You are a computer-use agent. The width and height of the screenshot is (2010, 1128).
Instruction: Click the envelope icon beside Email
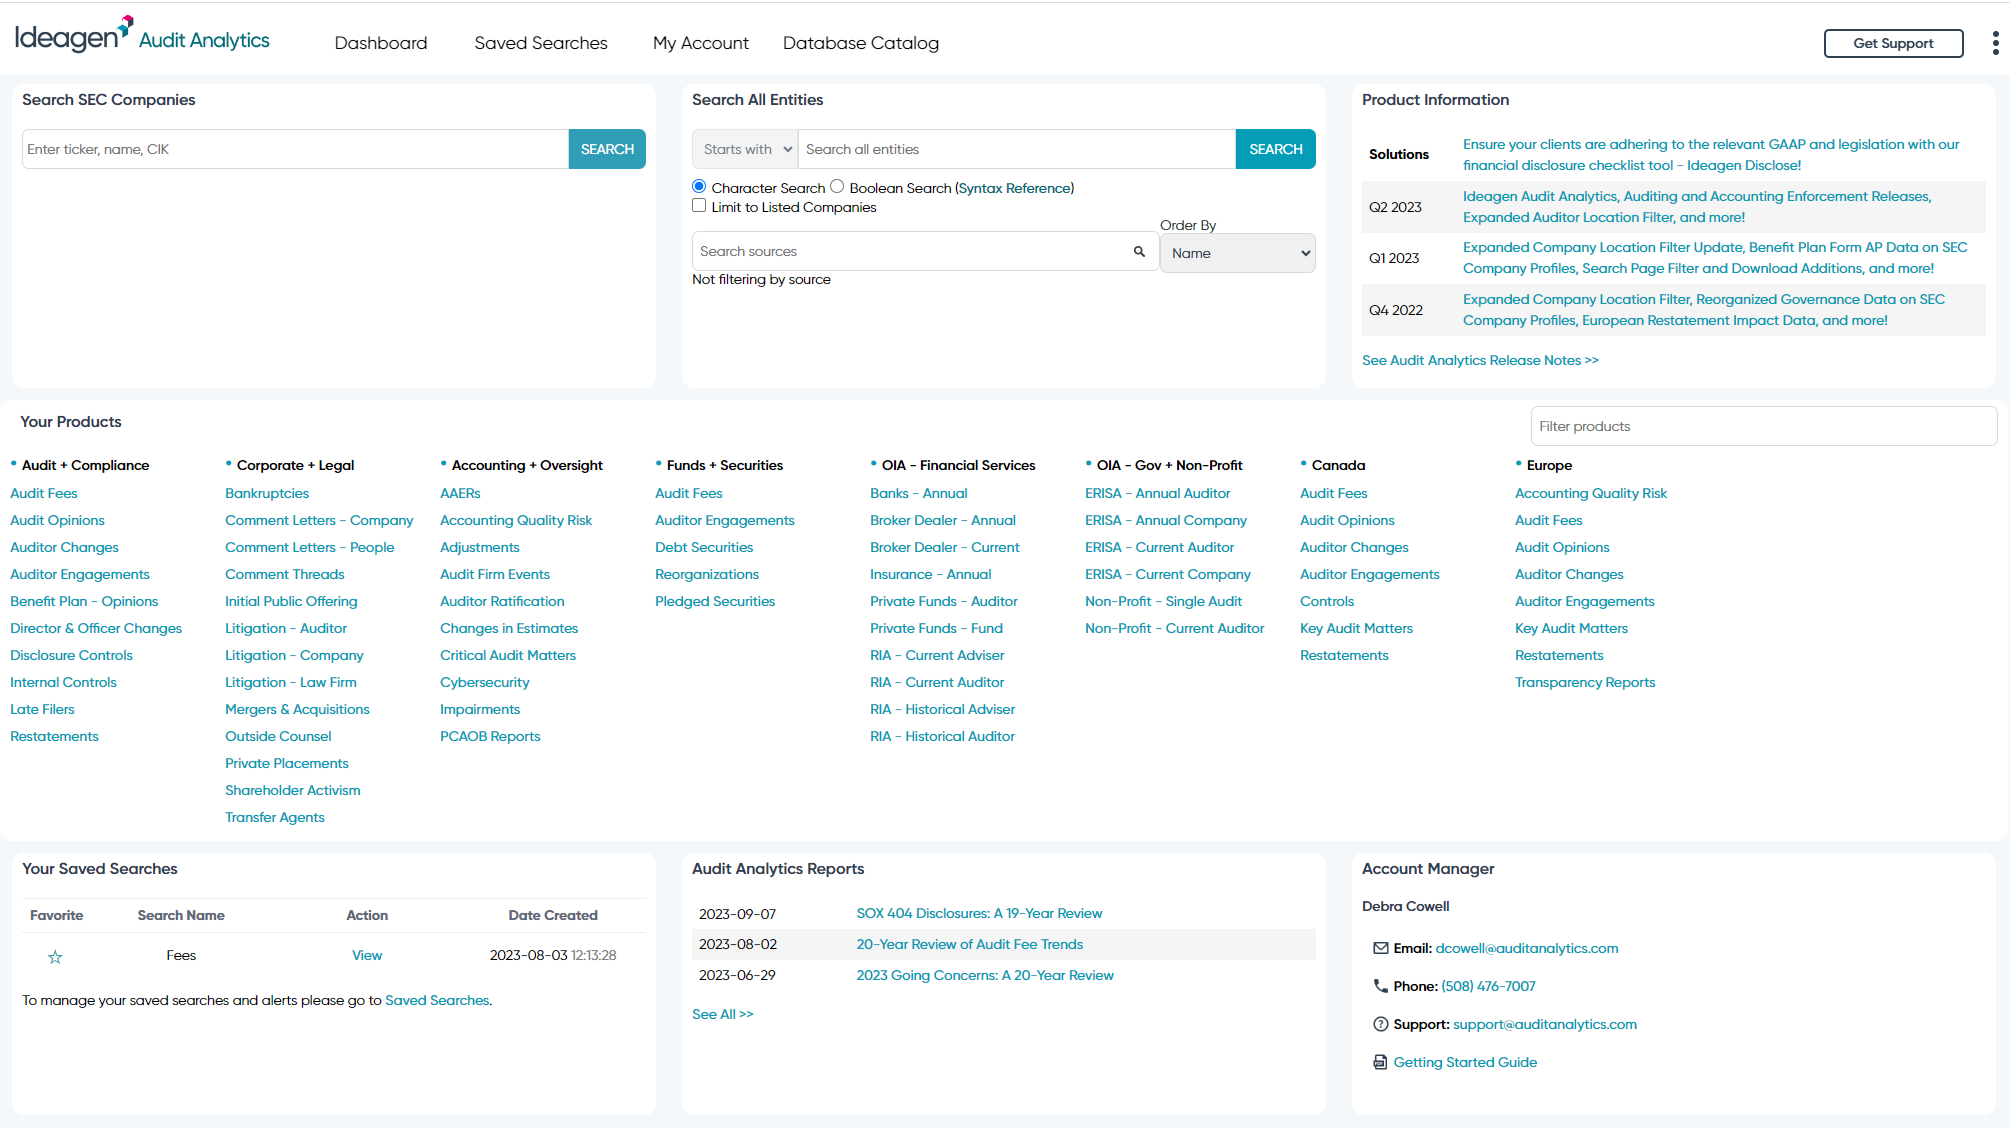click(x=1380, y=948)
